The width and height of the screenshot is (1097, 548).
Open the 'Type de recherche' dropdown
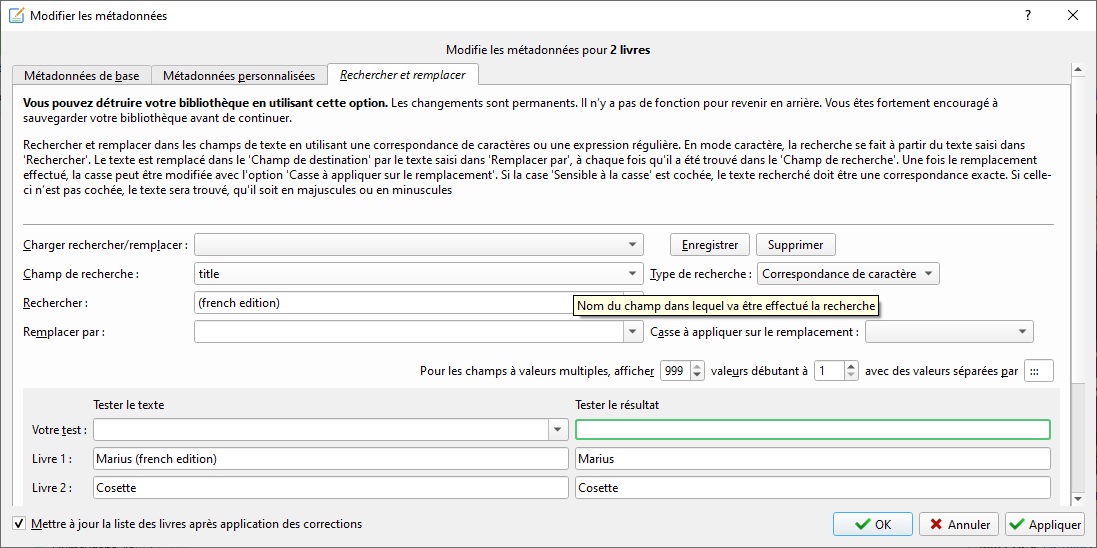928,274
